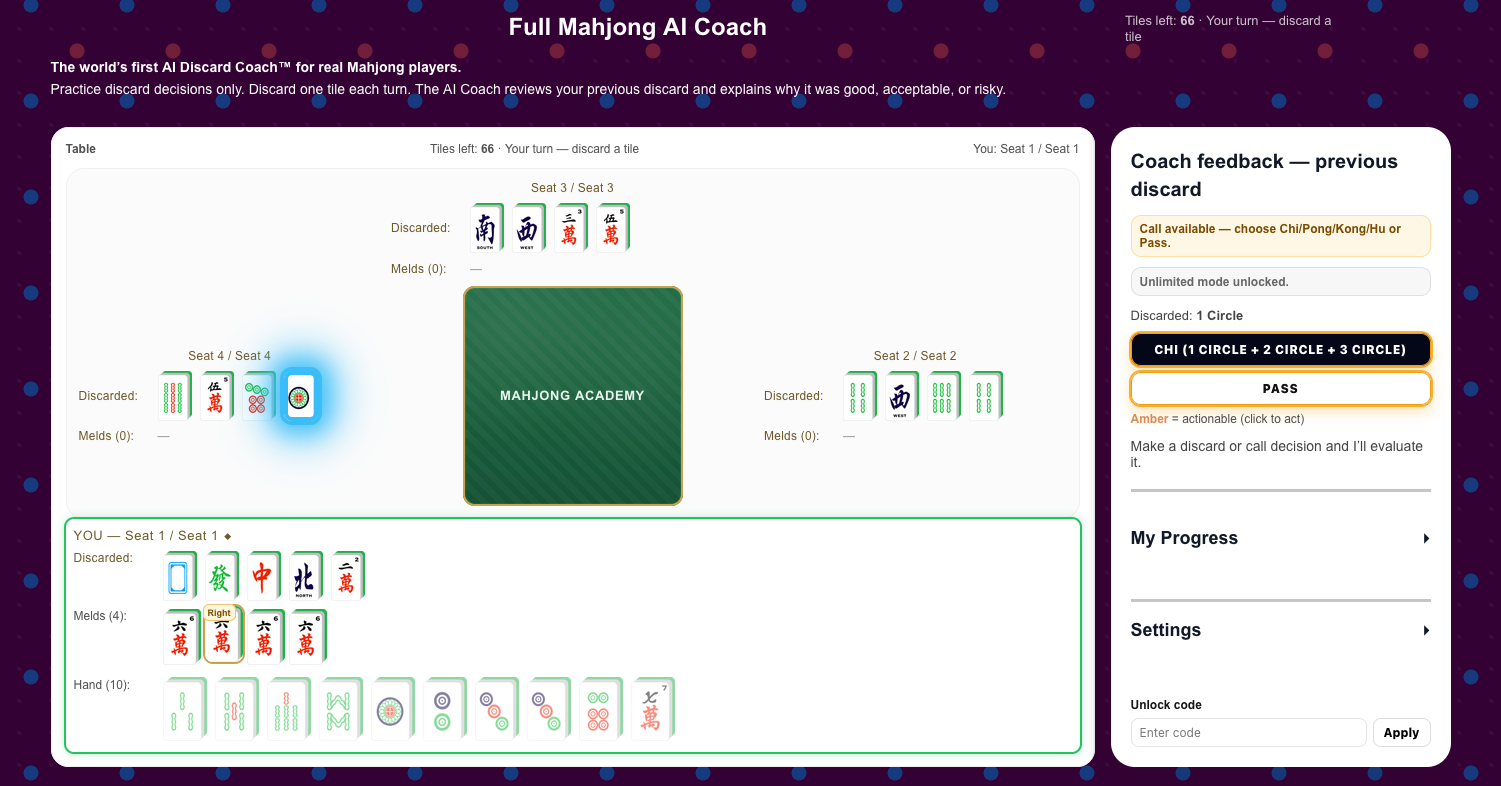1501x786 pixels.
Task: Focus the Enter code input field
Action: [1248, 733]
